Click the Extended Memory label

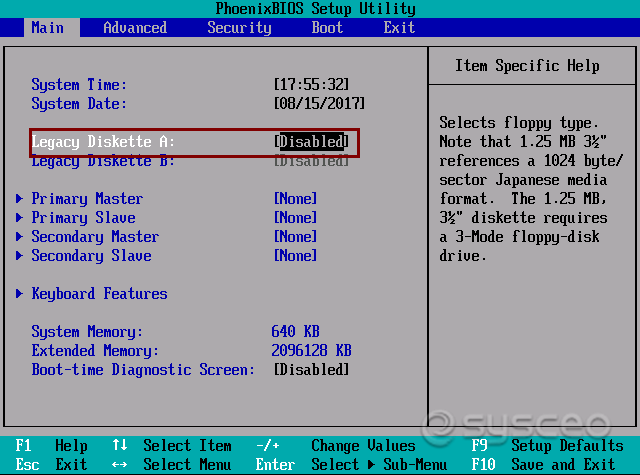coord(95,351)
